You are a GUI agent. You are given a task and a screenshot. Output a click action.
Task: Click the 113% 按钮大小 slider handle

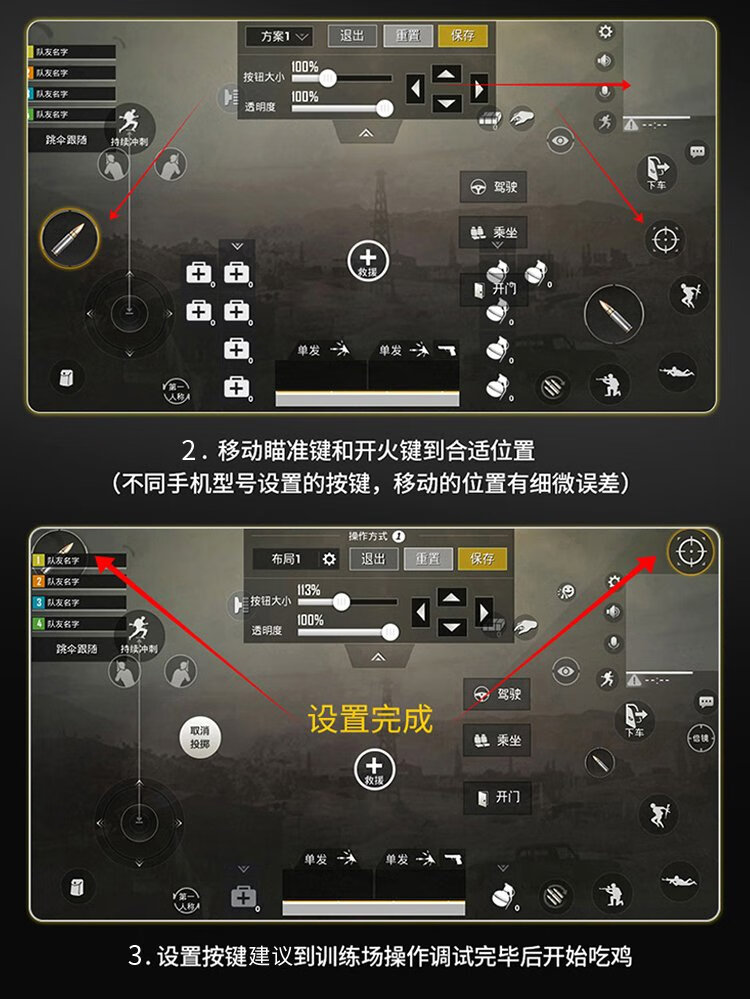342,601
